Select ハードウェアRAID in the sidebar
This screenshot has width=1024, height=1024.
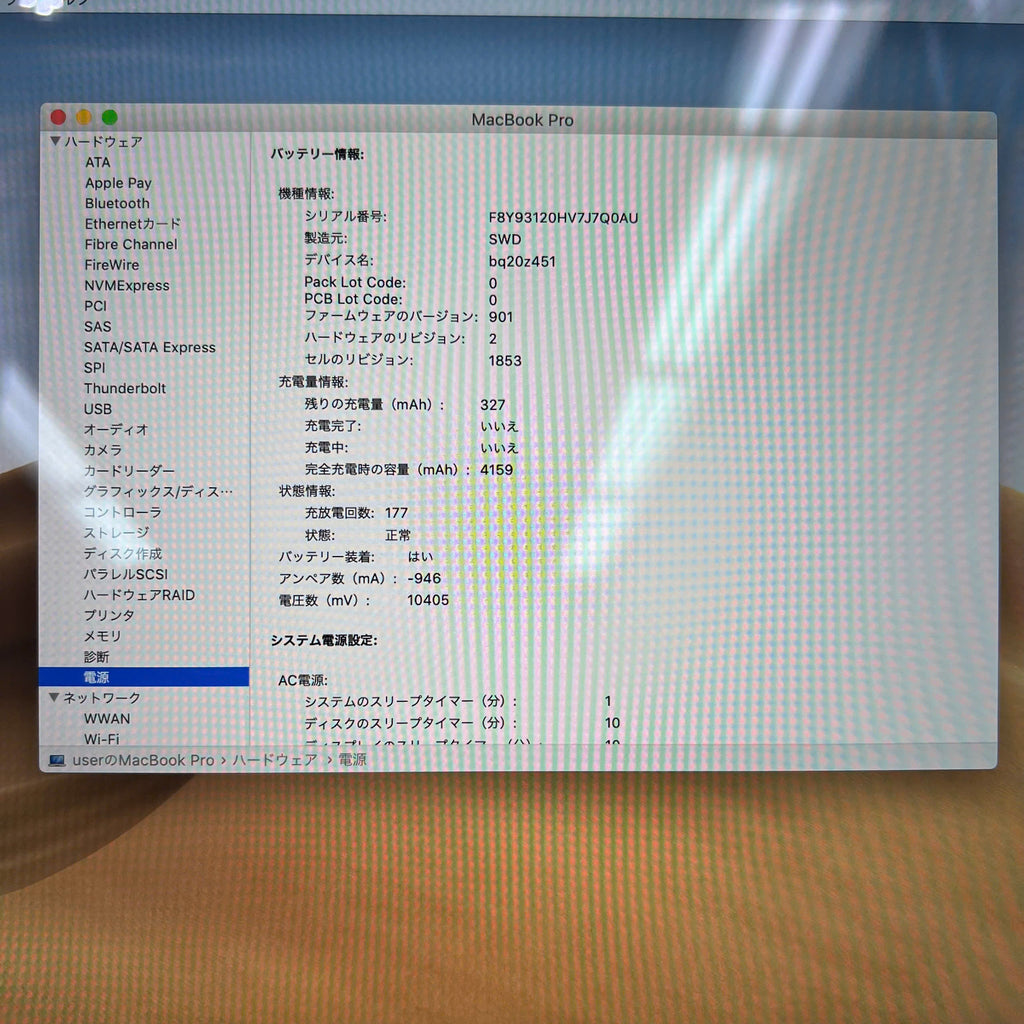coord(138,595)
